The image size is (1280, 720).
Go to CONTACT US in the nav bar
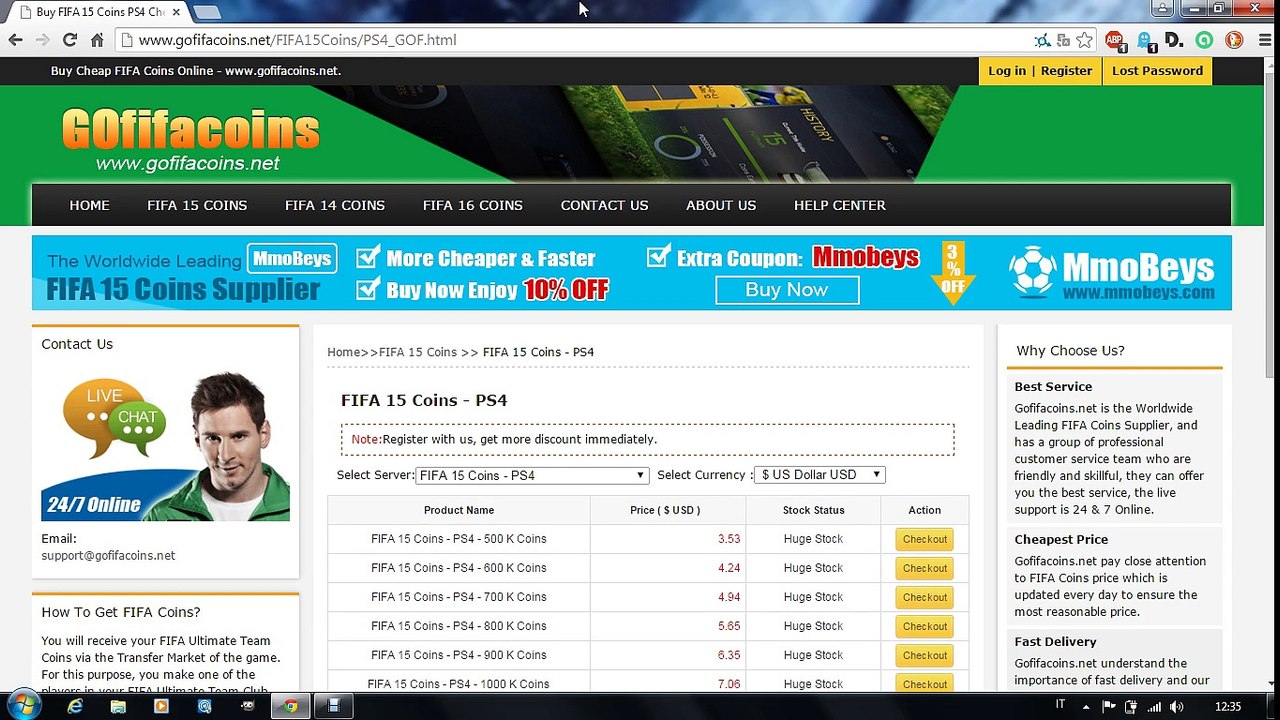604,205
